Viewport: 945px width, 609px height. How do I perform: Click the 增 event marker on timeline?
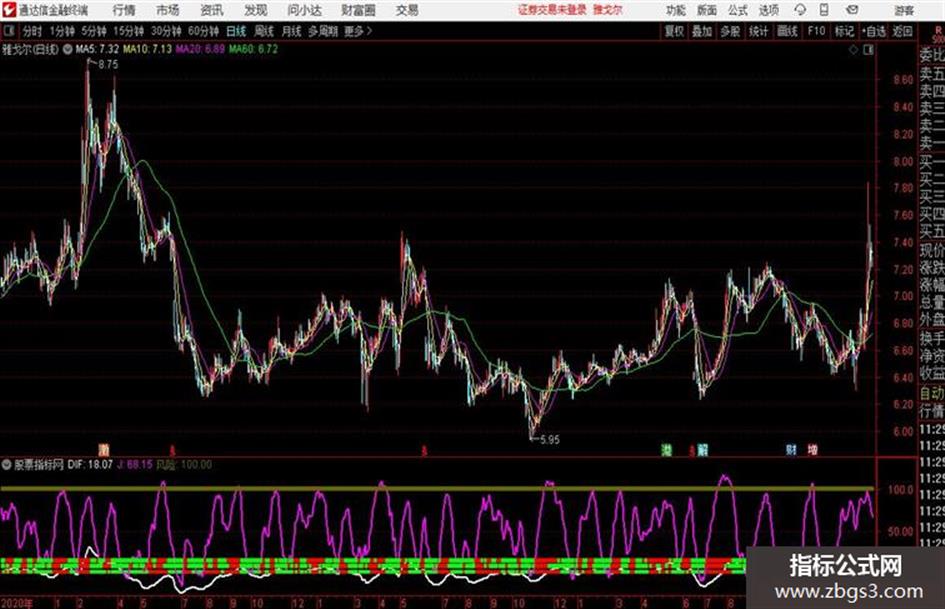[x=812, y=450]
